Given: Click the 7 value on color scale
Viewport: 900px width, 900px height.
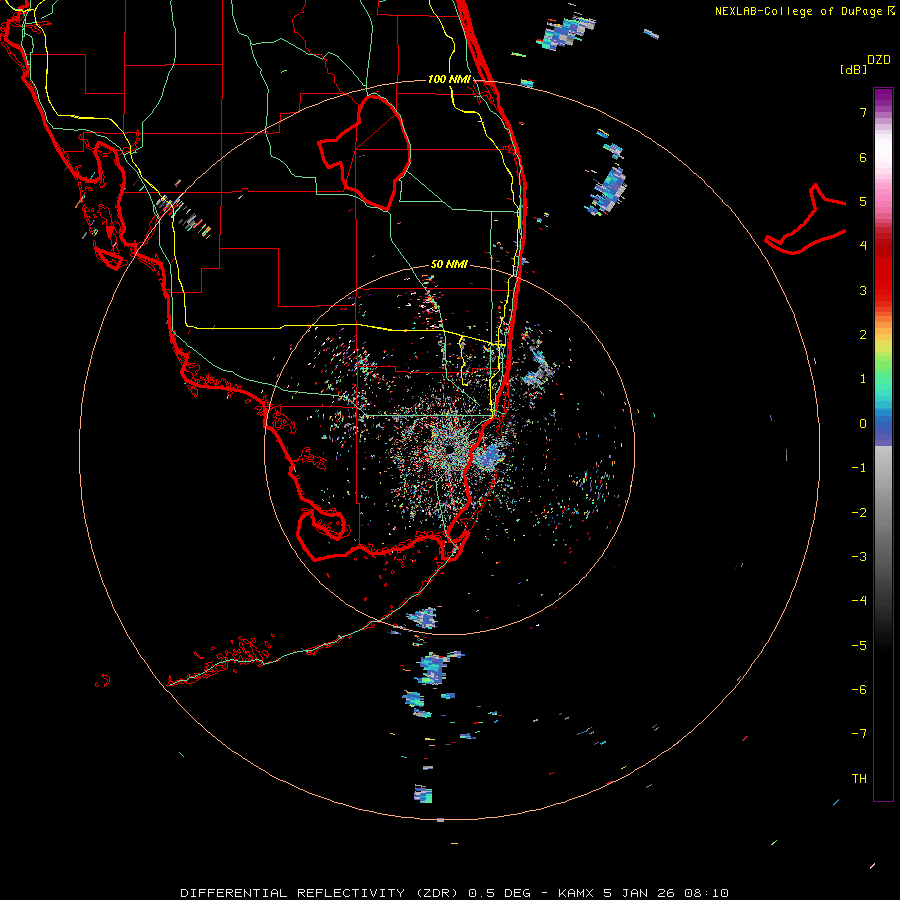Looking at the screenshot, I should click(863, 112).
